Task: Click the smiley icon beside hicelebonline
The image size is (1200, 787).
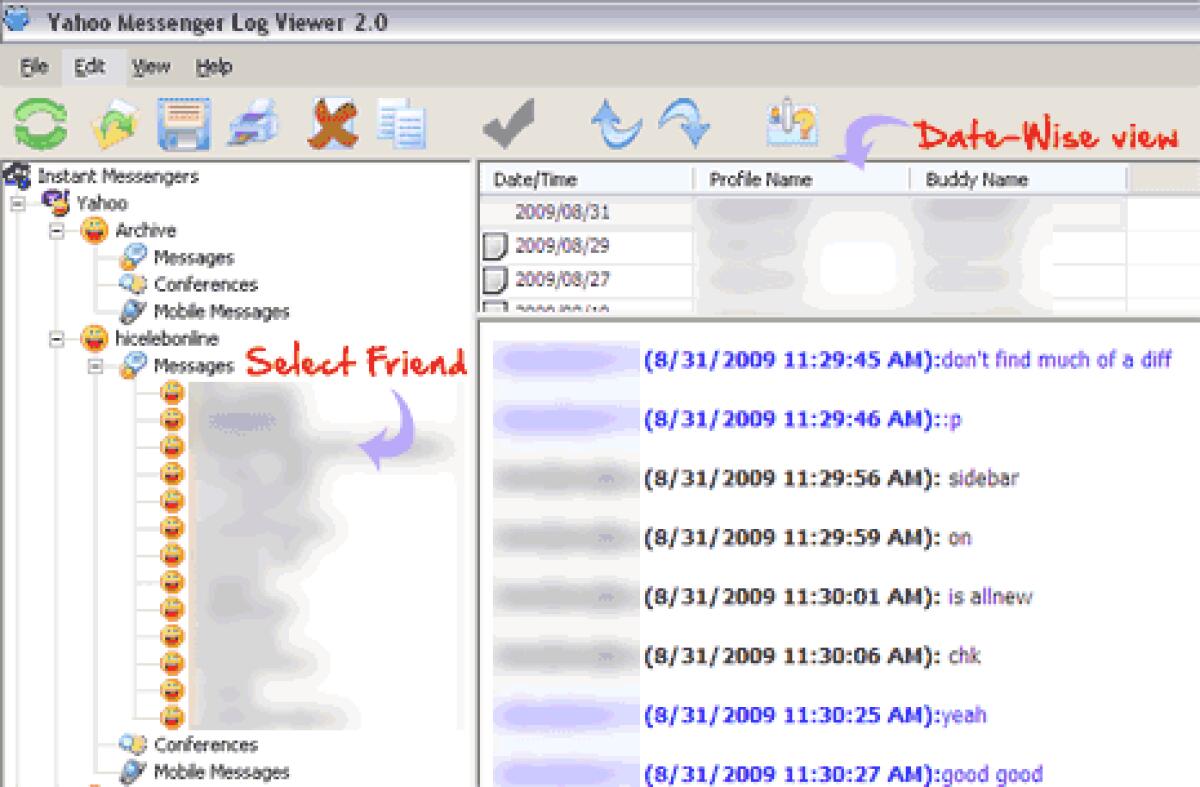Action: pos(93,339)
